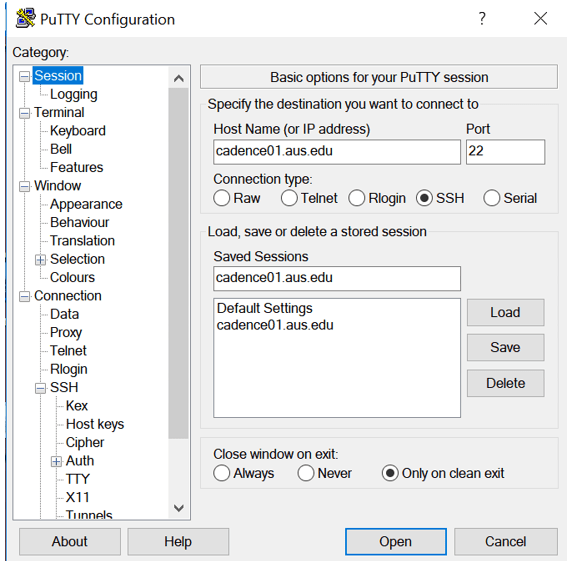
Task: Click the PuTTY icon in title bar
Action: pos(25,18)
